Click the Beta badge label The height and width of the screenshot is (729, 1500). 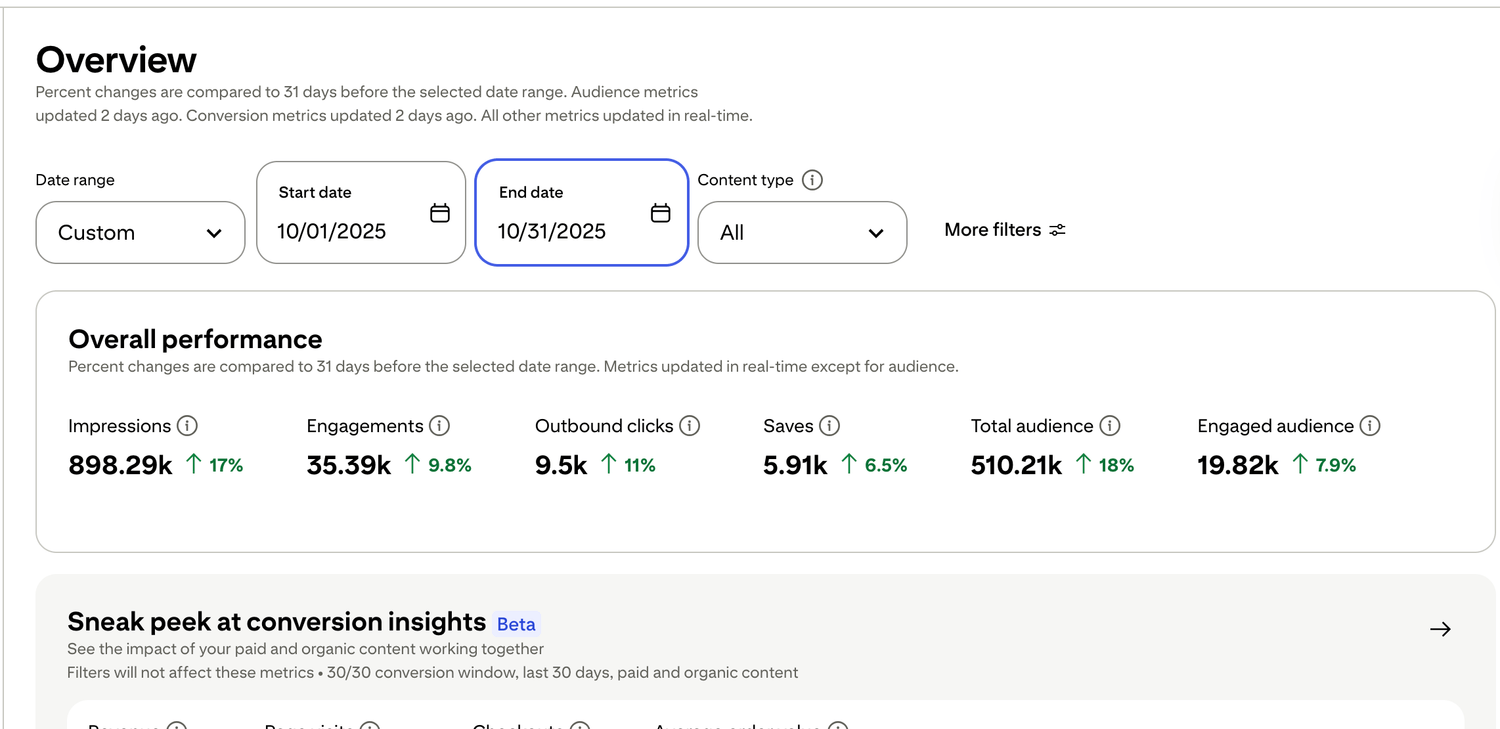click(x=516, y=624)
